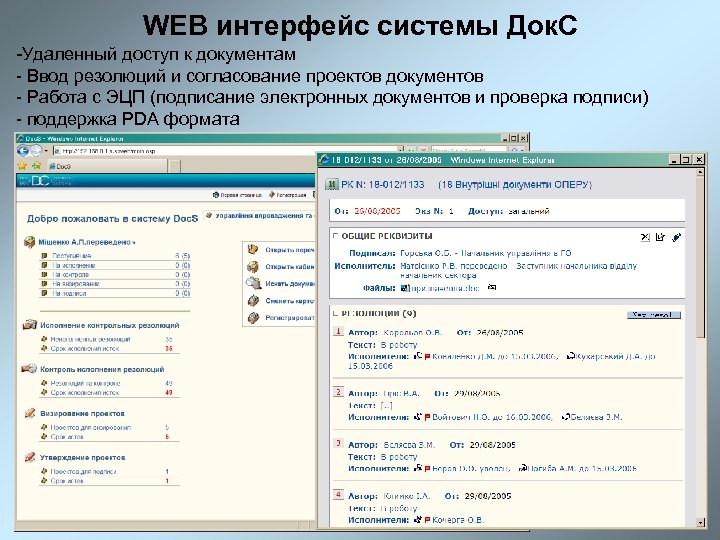Click the crossed-box icon in ОБЩИЕ РЕКВИЗИТЫ header
Image resolution: width=720 pixels, height=540 pixels.
[x=645, y=237]
